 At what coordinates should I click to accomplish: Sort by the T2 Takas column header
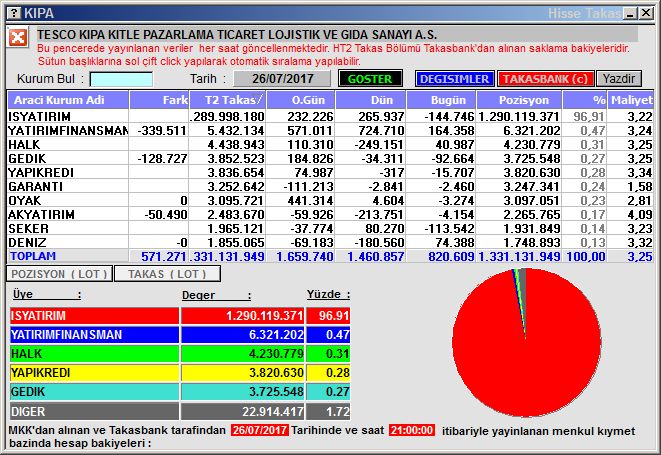tap(228, 100)
